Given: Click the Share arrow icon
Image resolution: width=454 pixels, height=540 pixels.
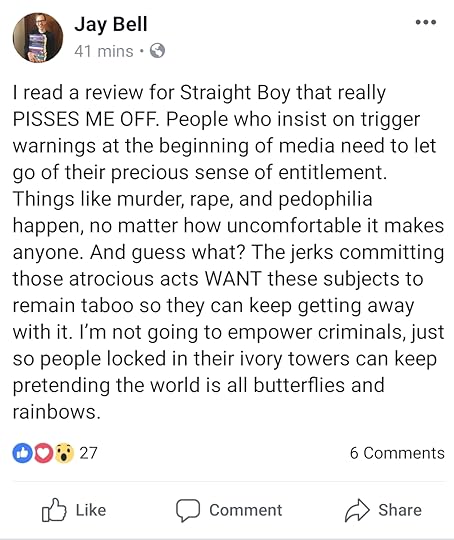Looking at the screenshot, I should point(357,510).
